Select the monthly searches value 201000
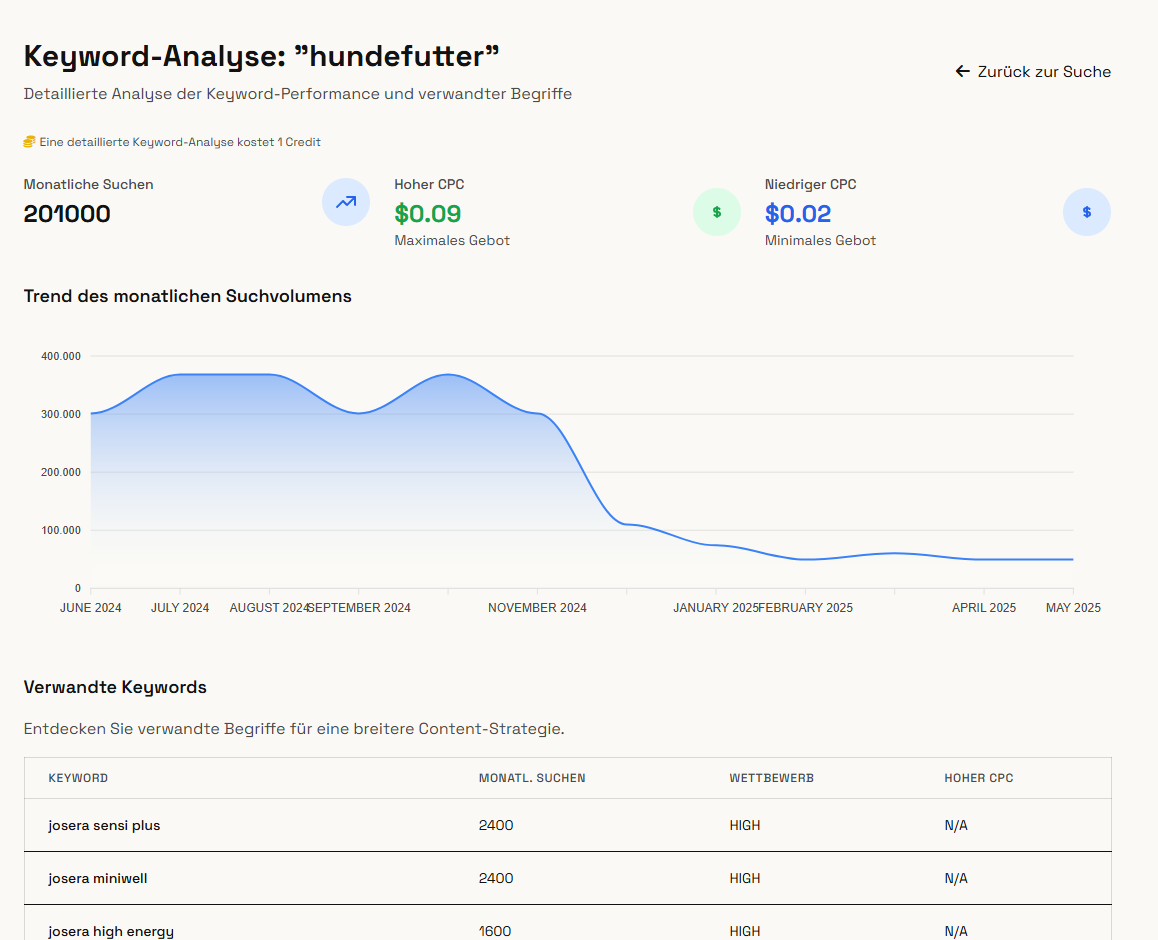The width and height of the screenshot is (1158, 940). [67, 213]
